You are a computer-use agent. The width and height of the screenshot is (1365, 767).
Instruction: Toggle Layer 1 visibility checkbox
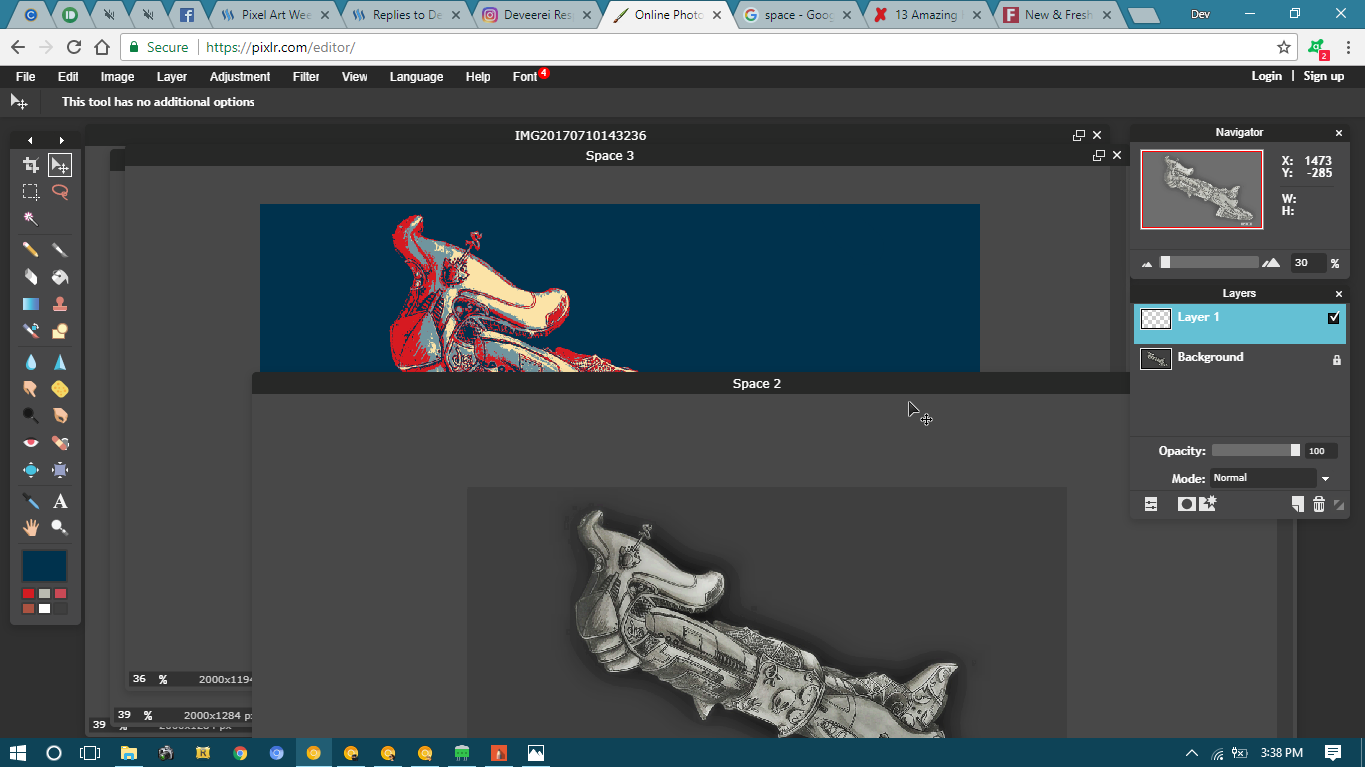pyautogui.click(x=1333, y=318)
